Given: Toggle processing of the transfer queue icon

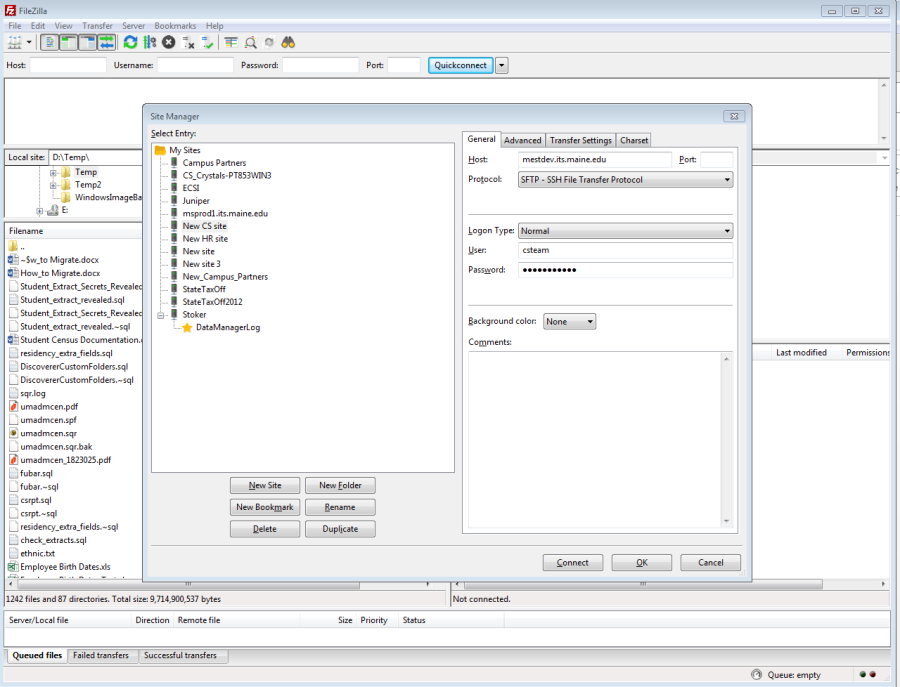Looking at the screenshot, I should pos(150,42).
